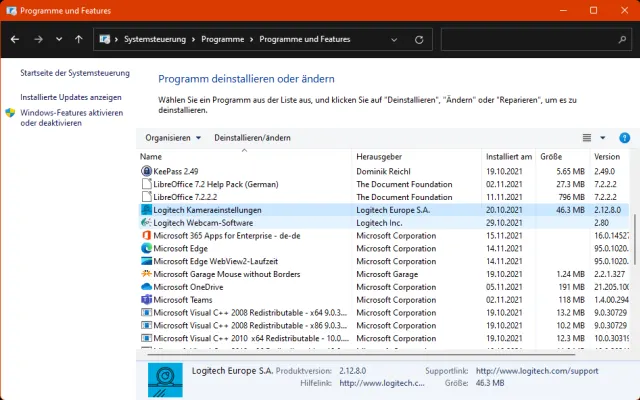
Task: Select the Microsoft Teams entry name
Action: [182, 300]
